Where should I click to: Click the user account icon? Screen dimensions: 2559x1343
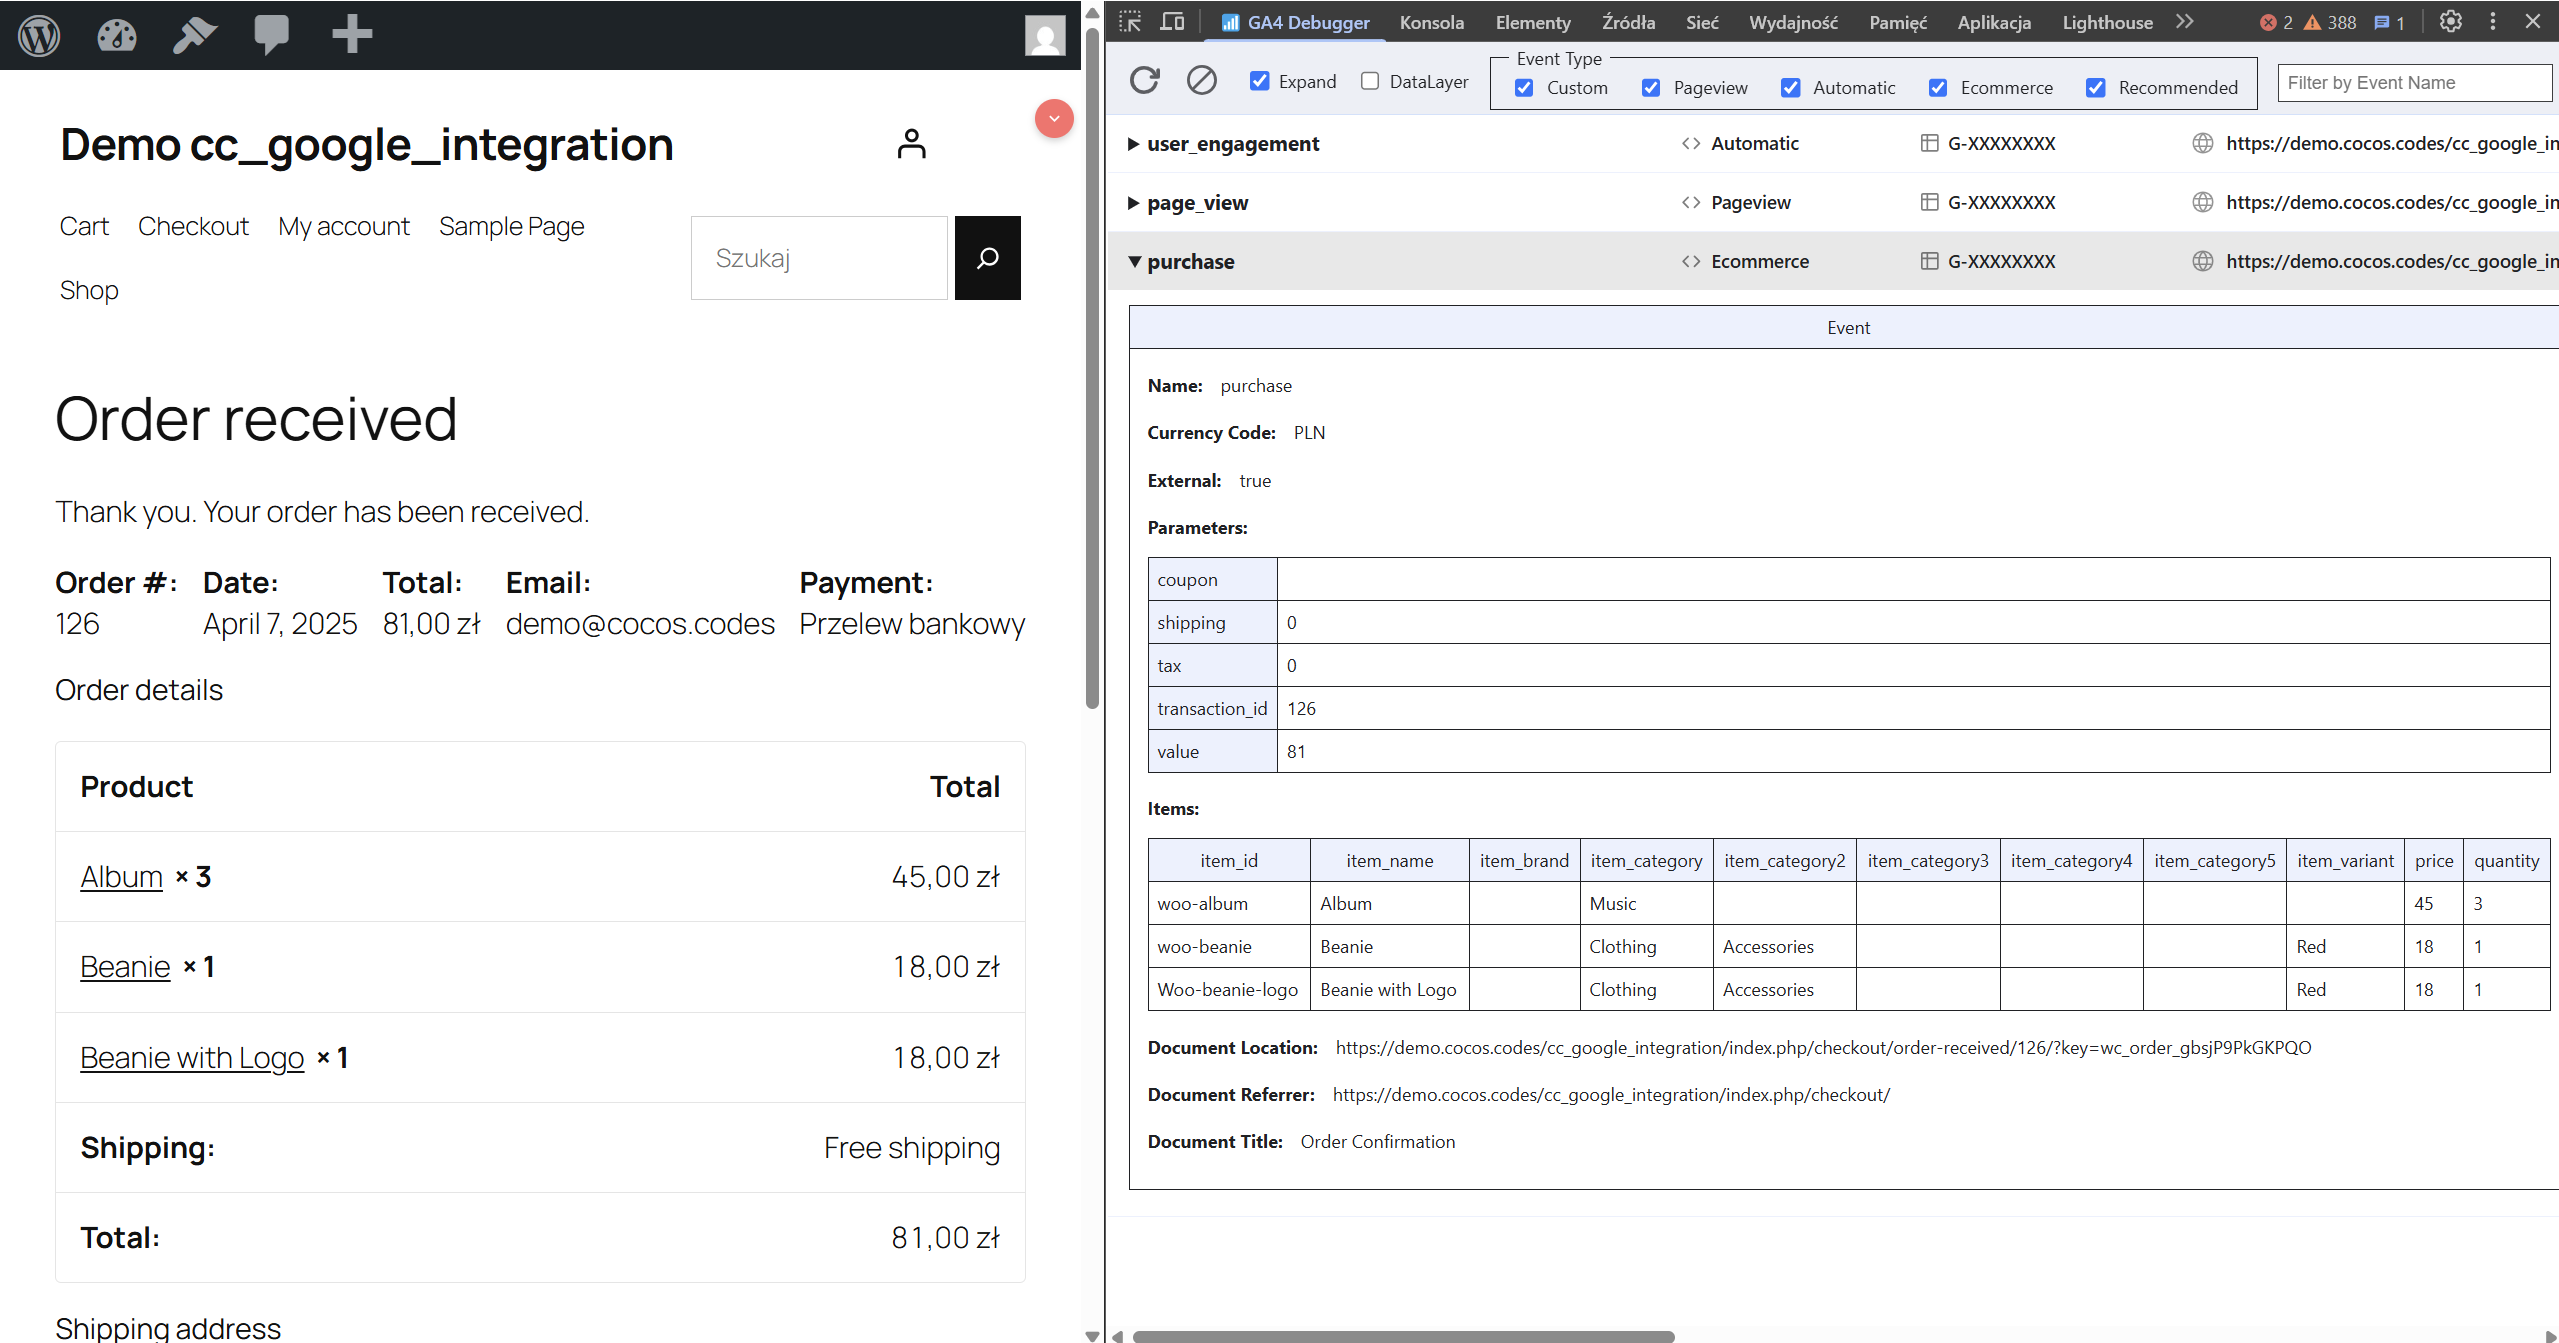coord(911,144)
